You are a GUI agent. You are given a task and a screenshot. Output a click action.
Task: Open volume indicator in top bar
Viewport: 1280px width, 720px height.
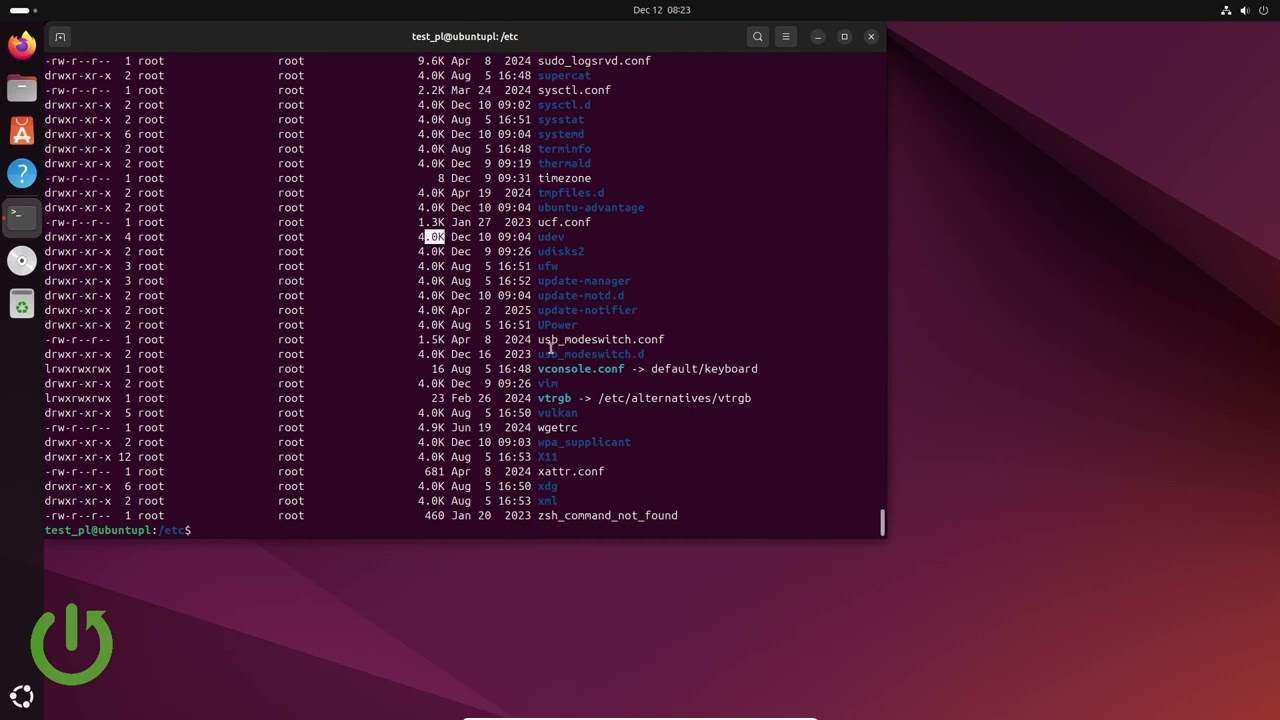pos(1245,10)
